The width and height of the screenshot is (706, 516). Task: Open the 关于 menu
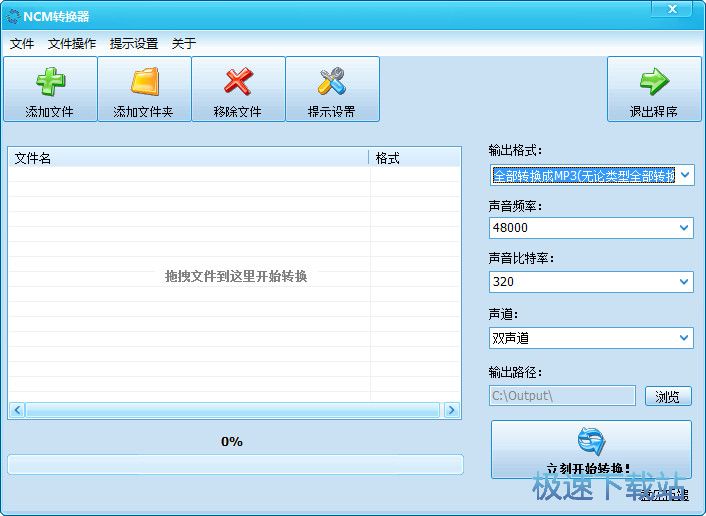(x=184, y=44)
